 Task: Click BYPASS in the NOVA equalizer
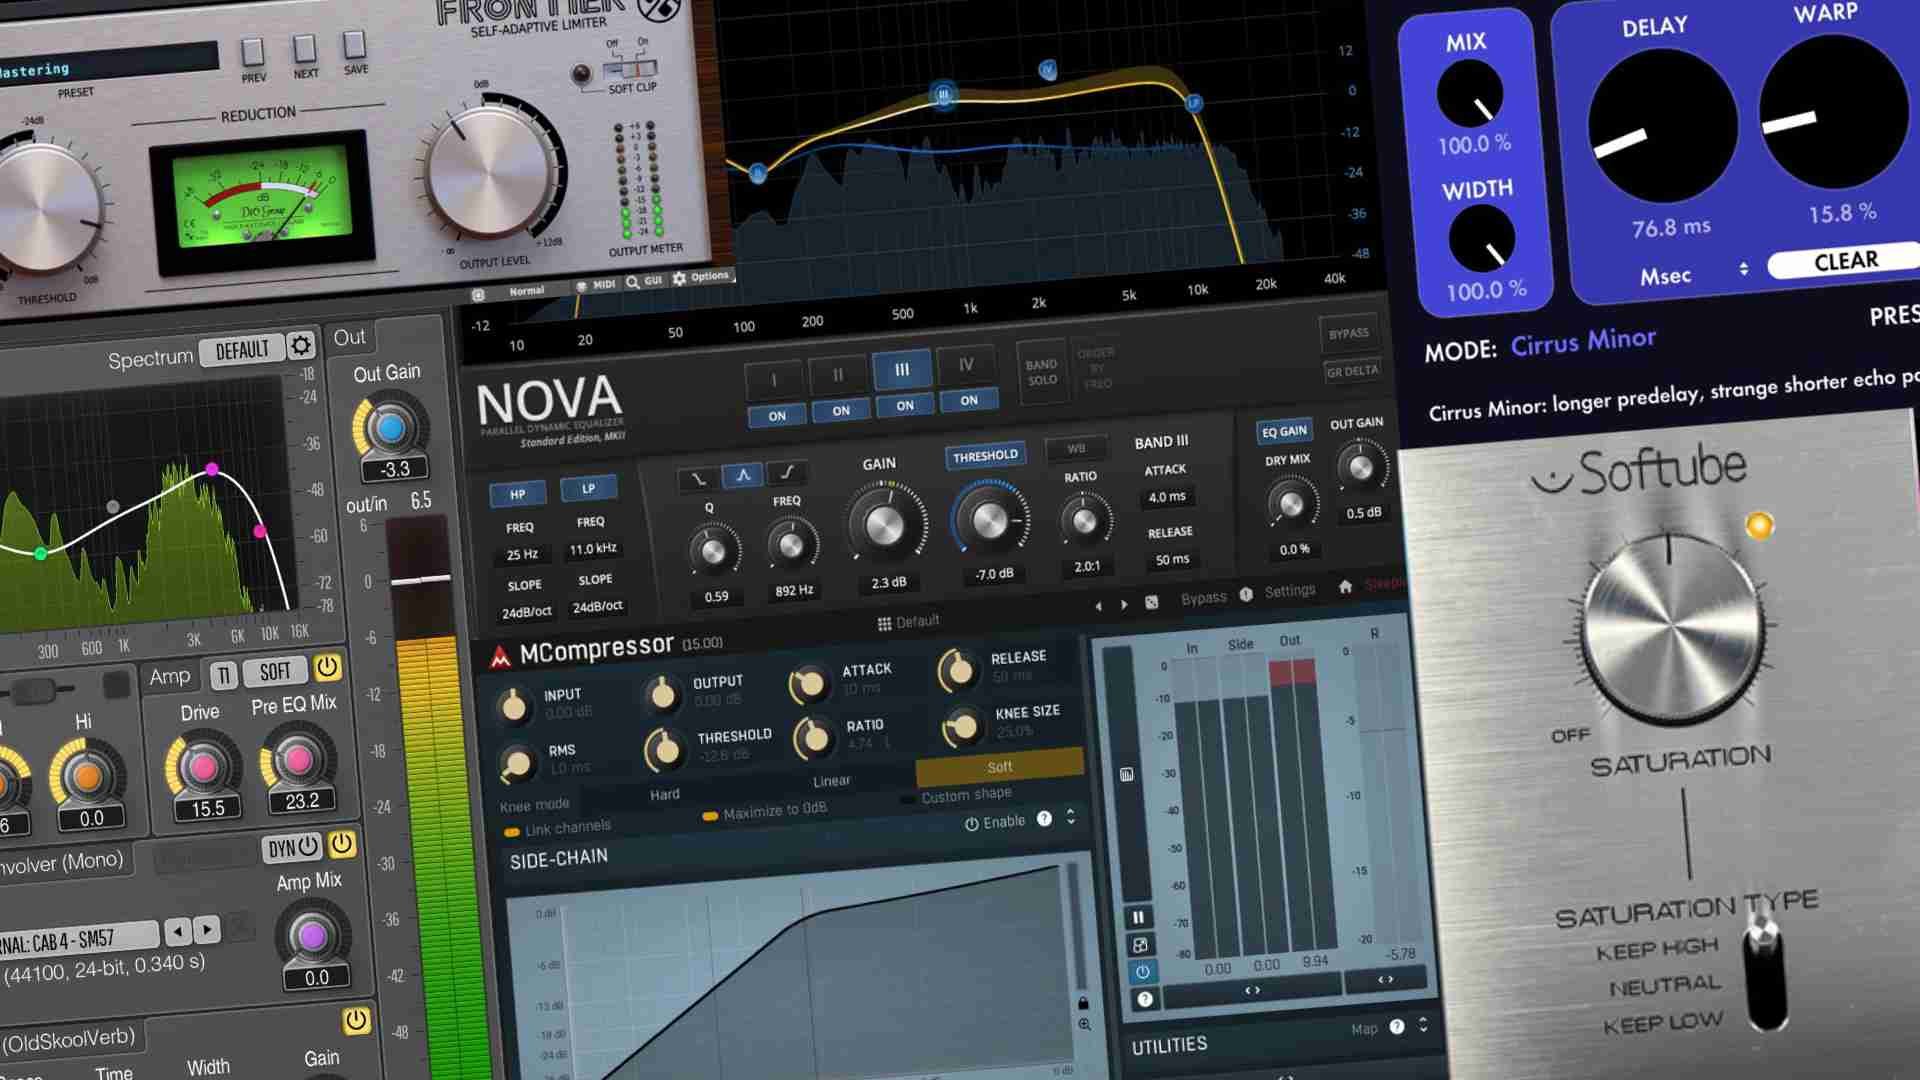1350,334
